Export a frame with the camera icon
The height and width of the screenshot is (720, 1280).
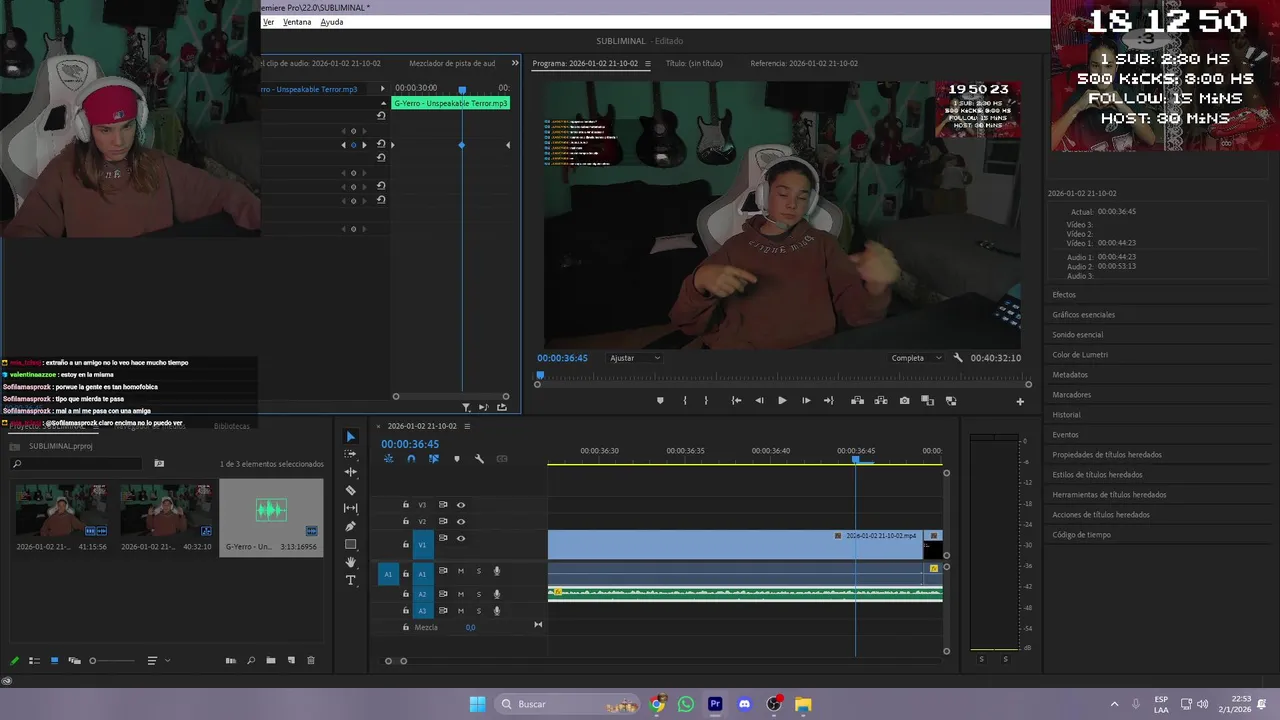(x=904, y=401)
